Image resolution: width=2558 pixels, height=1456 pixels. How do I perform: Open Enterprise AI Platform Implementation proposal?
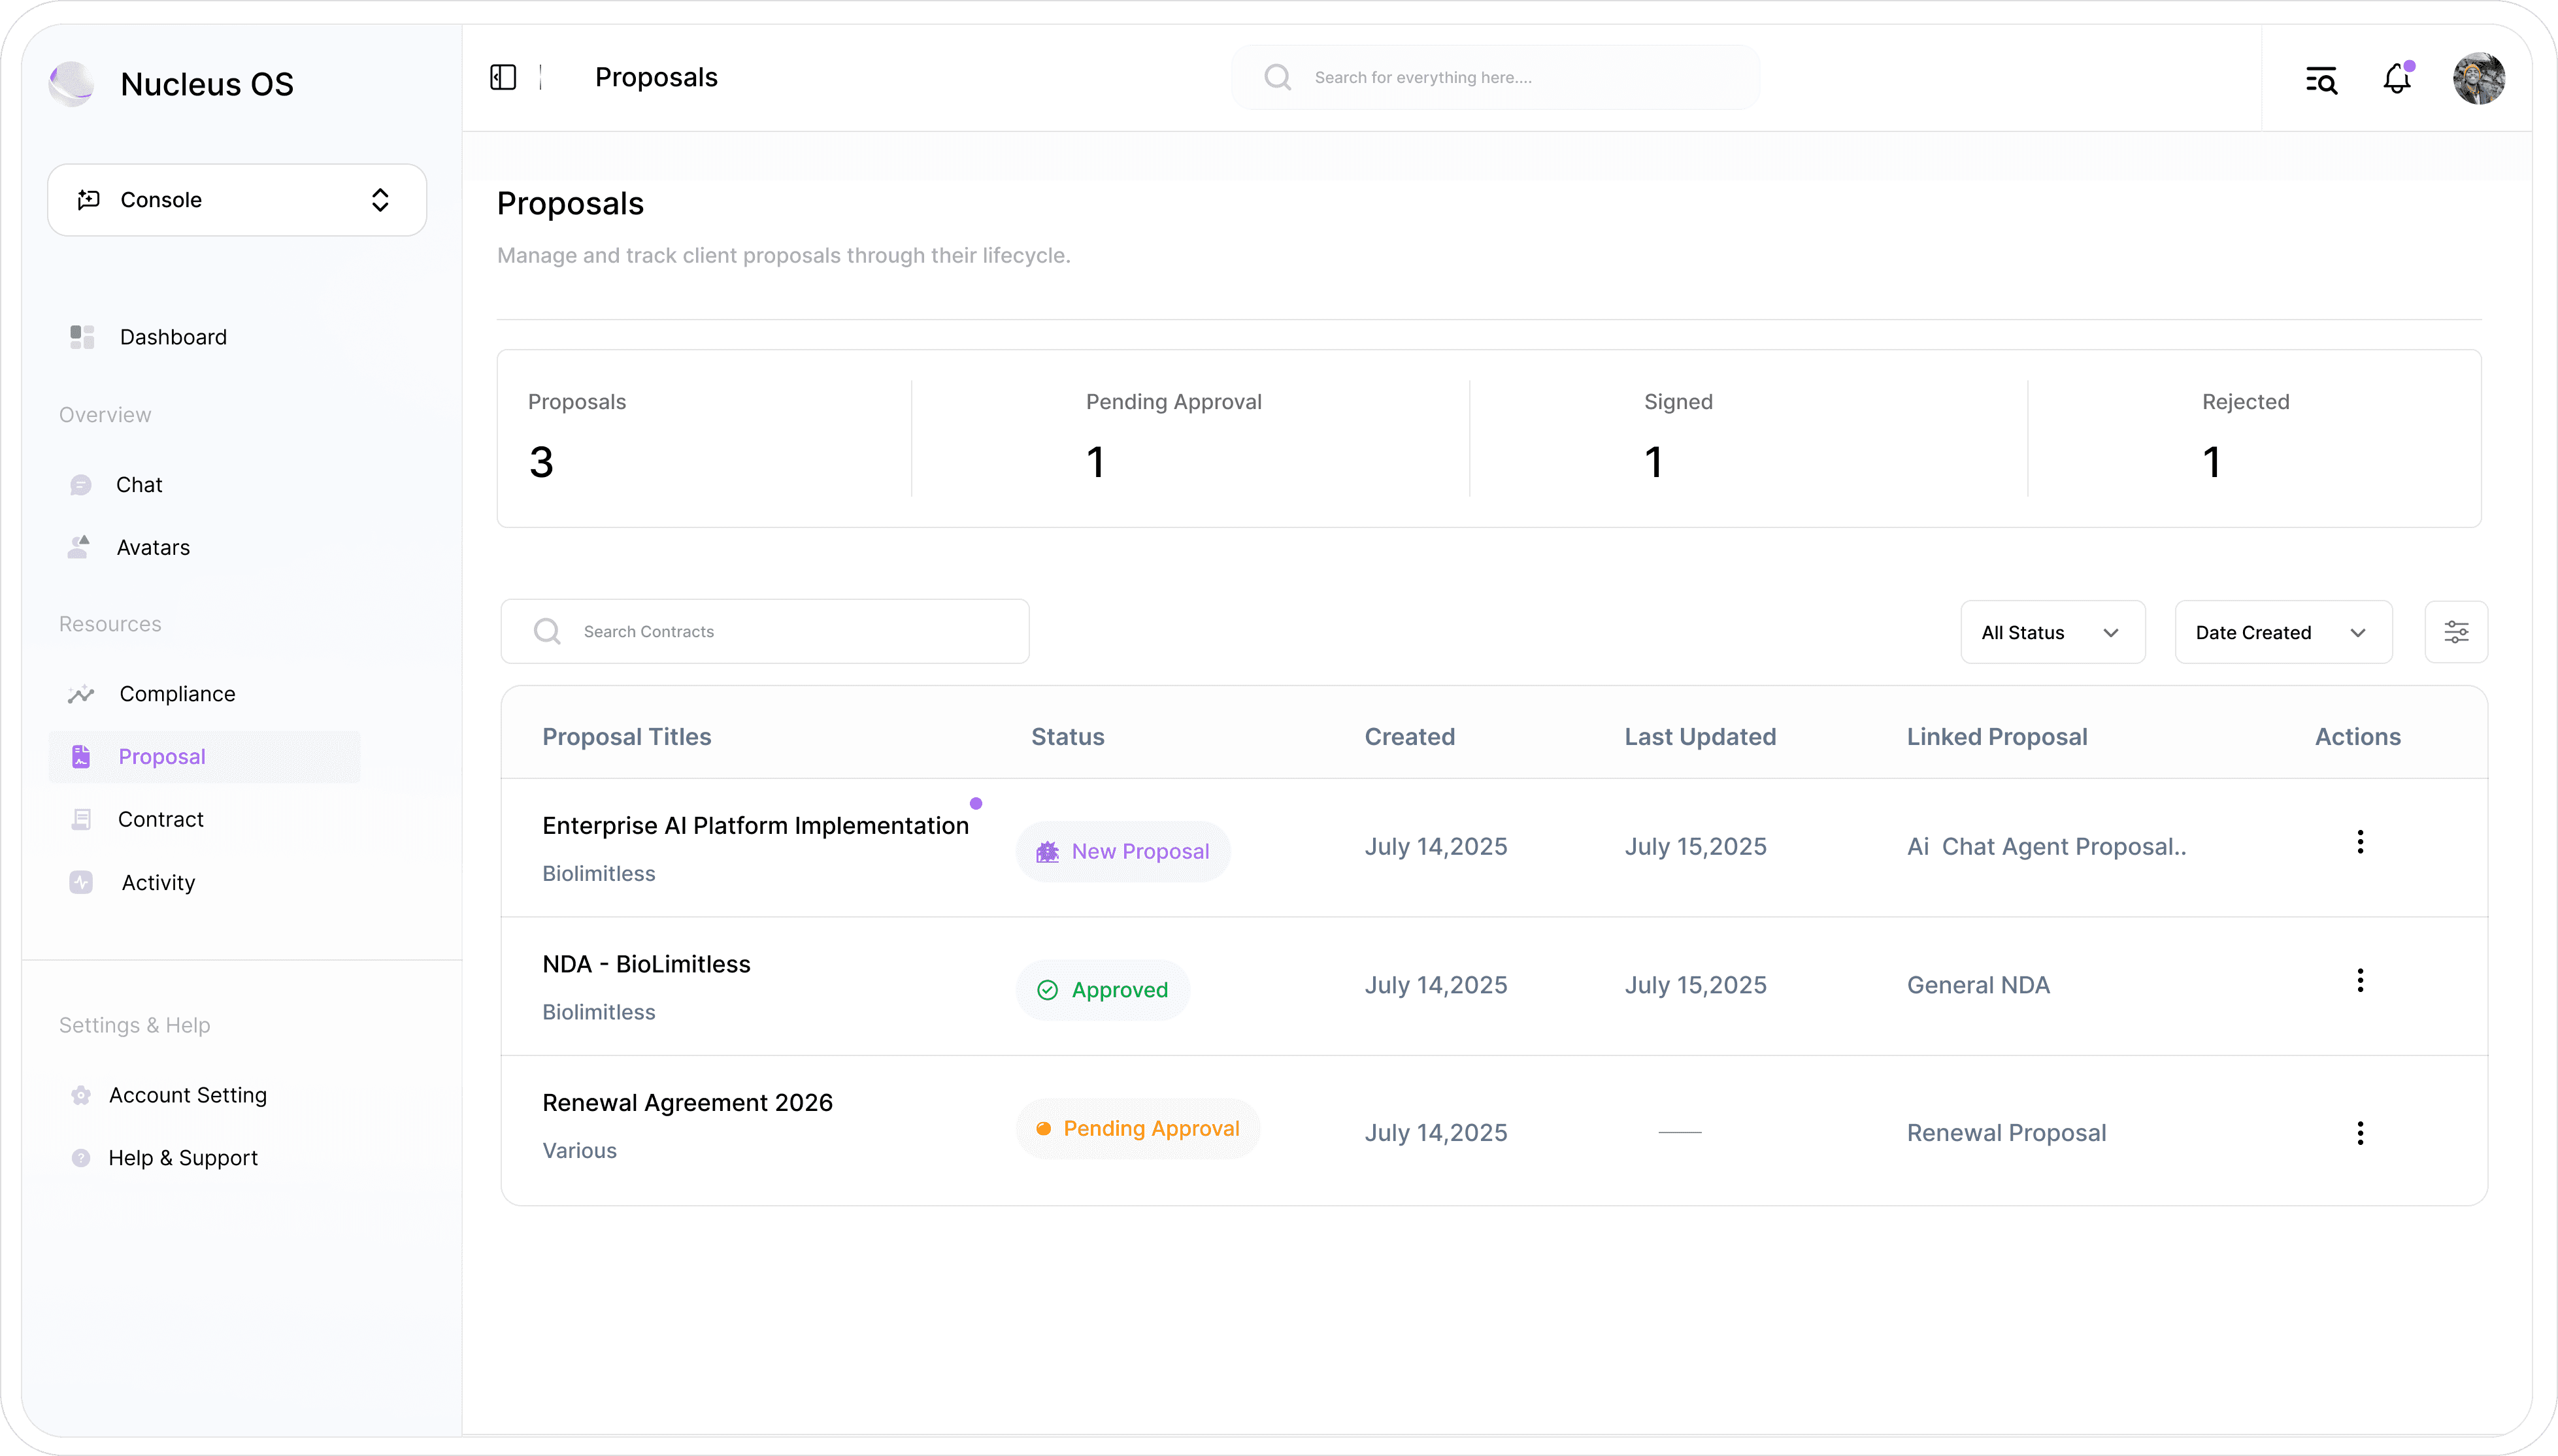(x=755, y=826)
